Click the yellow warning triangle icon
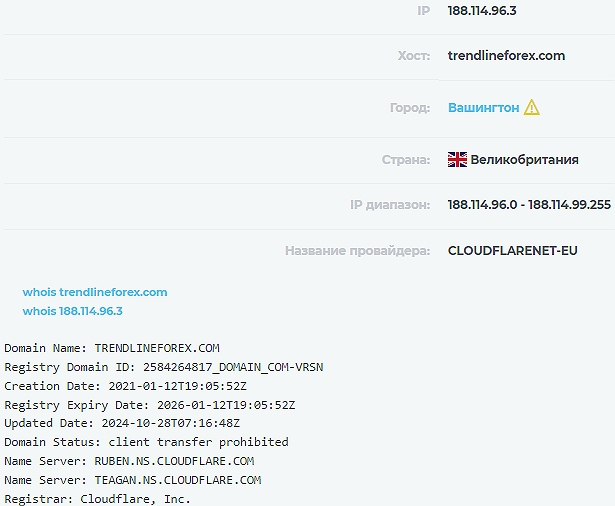This screenshot has width=615, height=506. (x=532, y=107)
